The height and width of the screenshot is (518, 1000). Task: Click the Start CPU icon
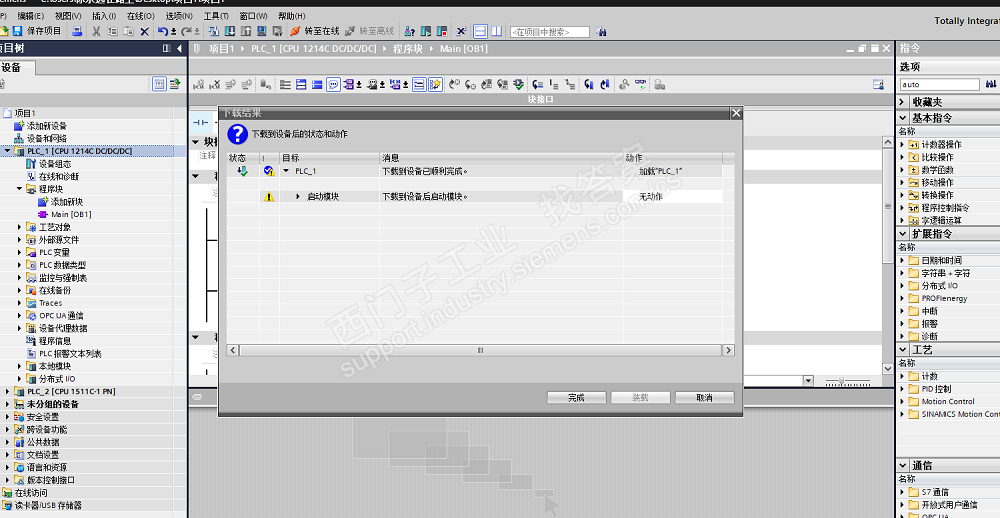pyautogui.click(x=425, y=31)
